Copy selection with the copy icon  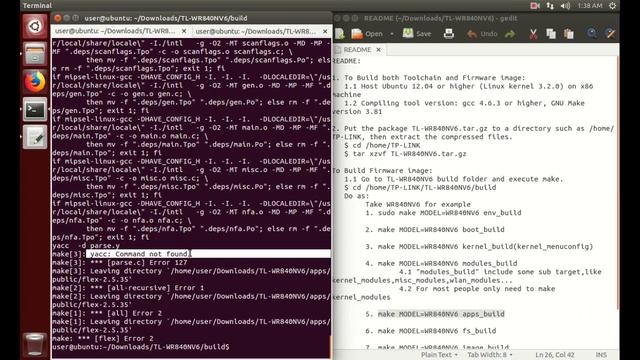pyautogui.click(x=551, y=34)
